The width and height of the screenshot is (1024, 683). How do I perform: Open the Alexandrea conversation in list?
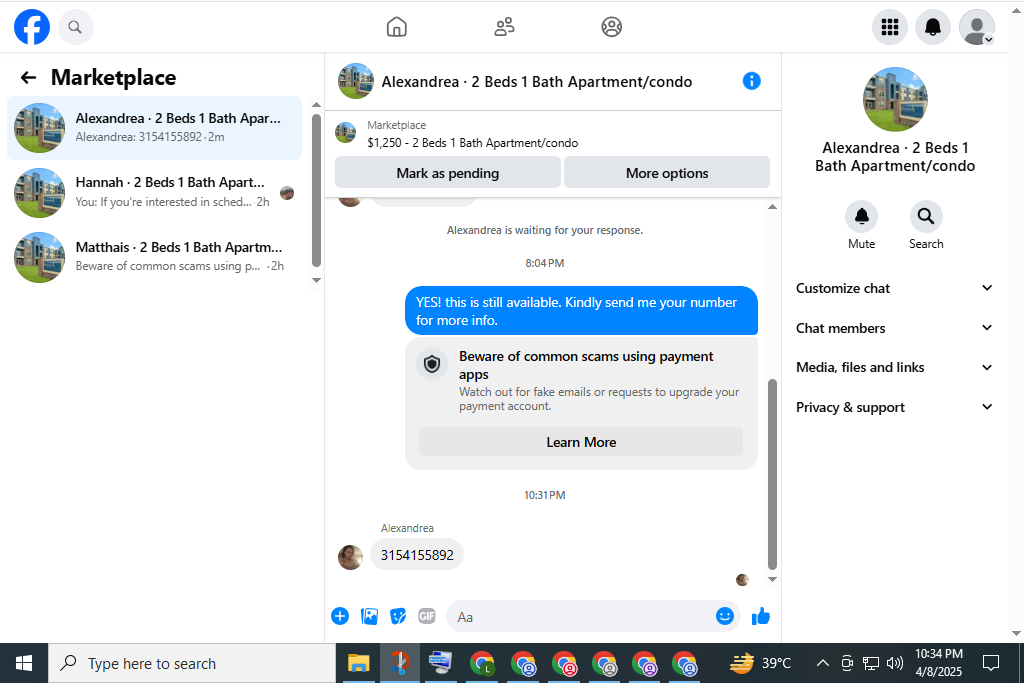pos(155,128)
